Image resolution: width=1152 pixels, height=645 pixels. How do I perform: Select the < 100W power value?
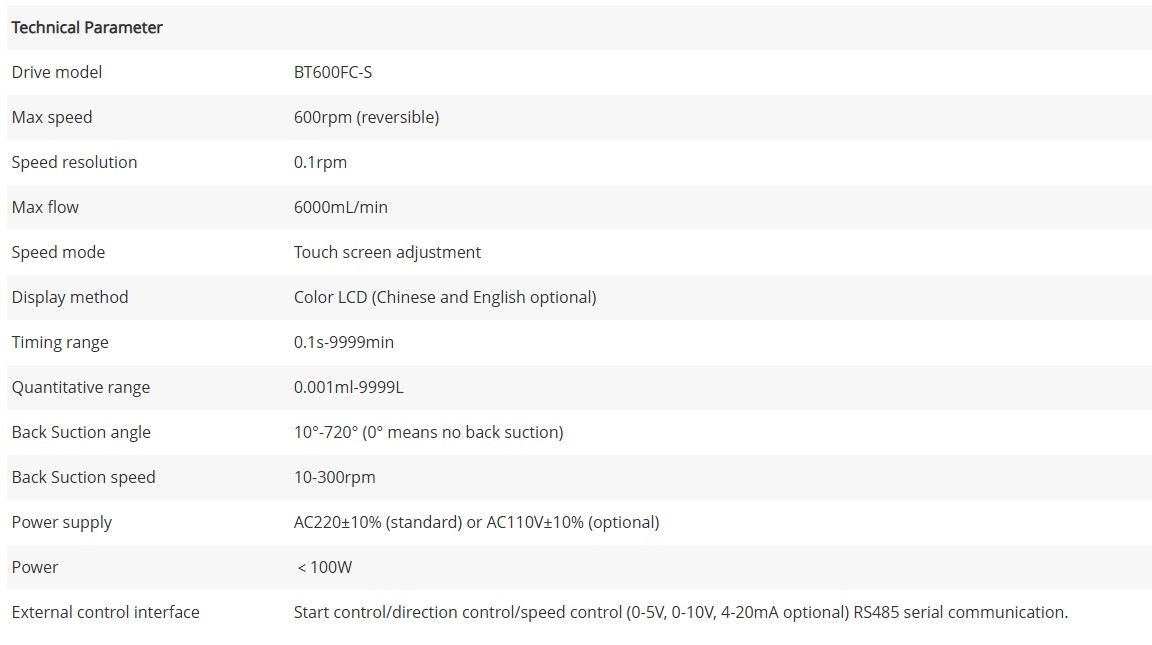pos(325,567)
